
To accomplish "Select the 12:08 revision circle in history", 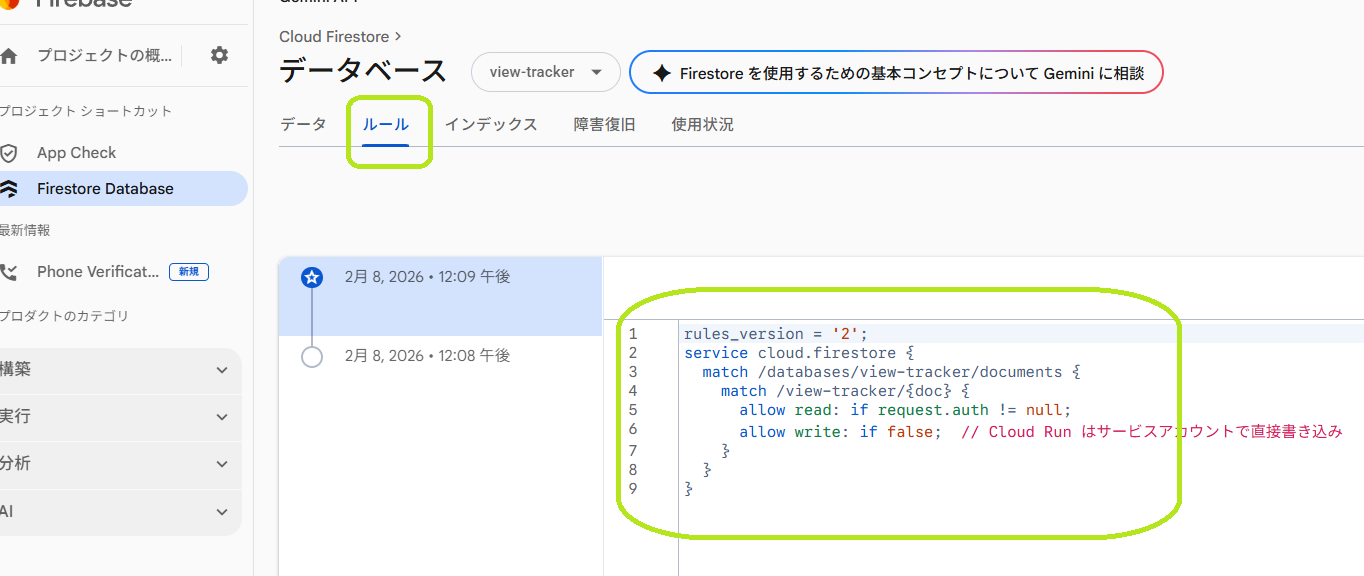I will coord(312,356).
